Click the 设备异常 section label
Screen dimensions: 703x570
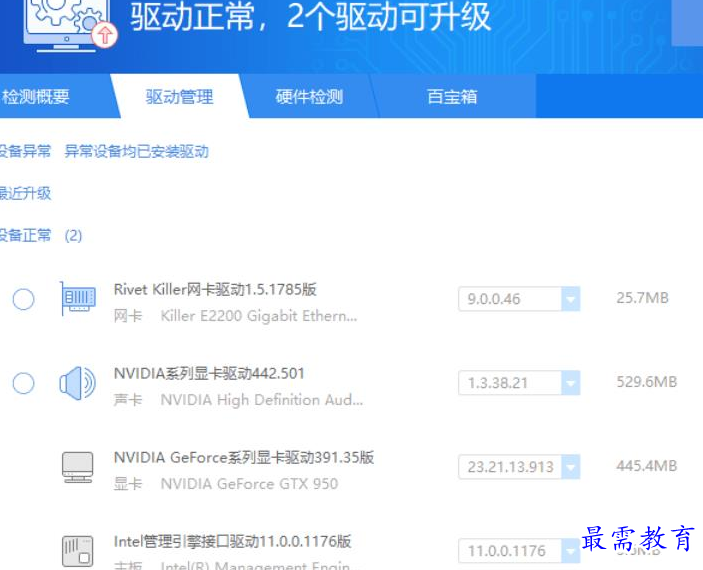tap(26, 151)
